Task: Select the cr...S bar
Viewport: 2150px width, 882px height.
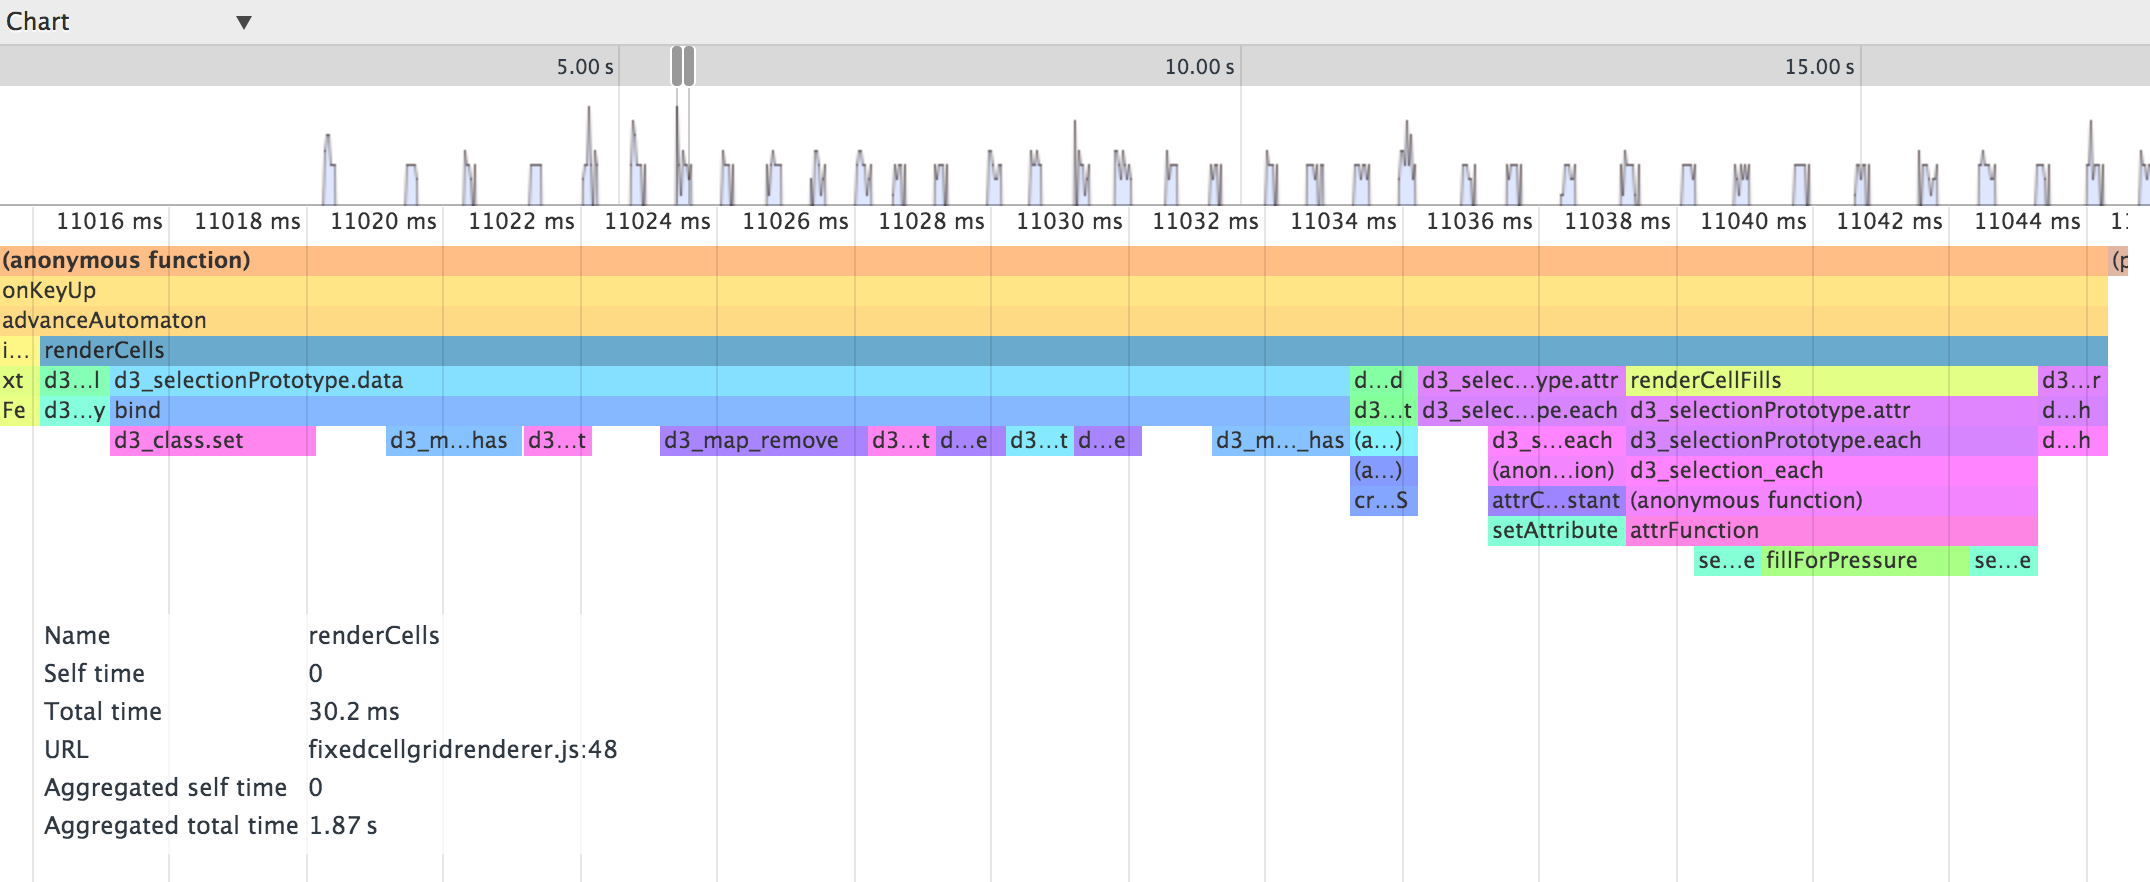Action: (x=1384, y=500)
